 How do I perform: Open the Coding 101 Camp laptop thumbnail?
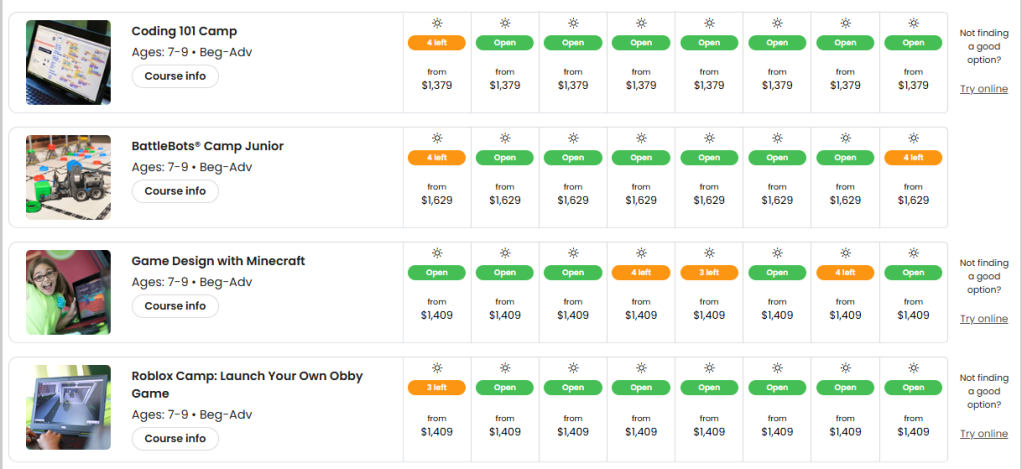click(68, 62)
